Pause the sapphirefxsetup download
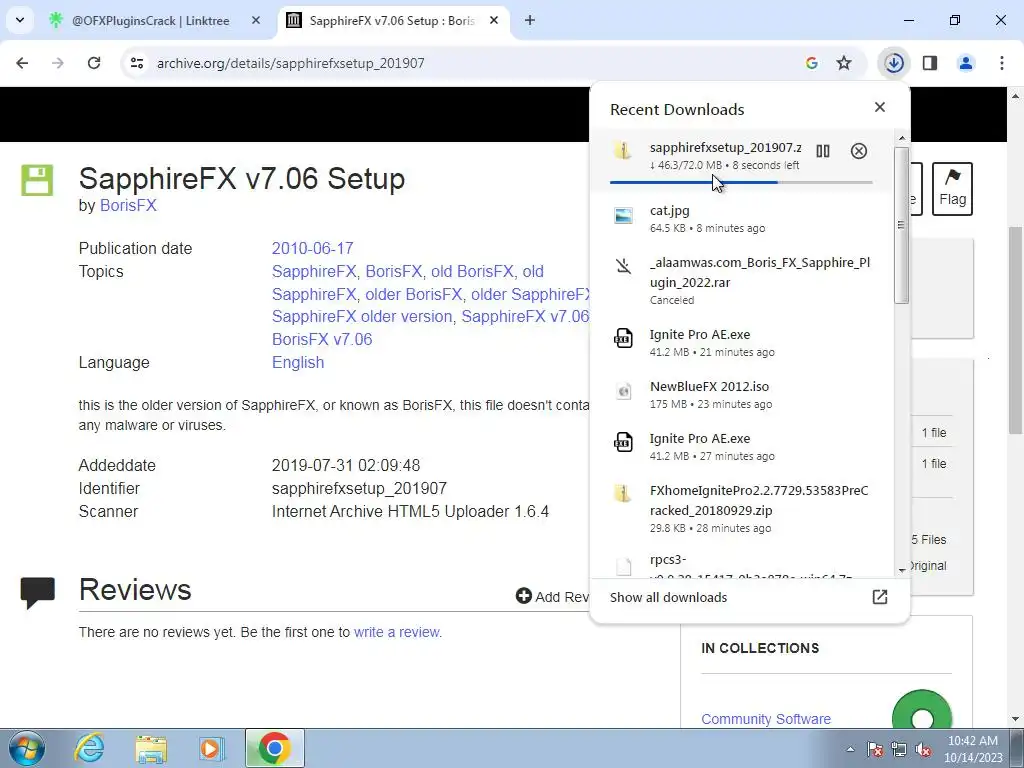Image resolution: width=1024 pixels, height=768 pixels. coord(823,151)
